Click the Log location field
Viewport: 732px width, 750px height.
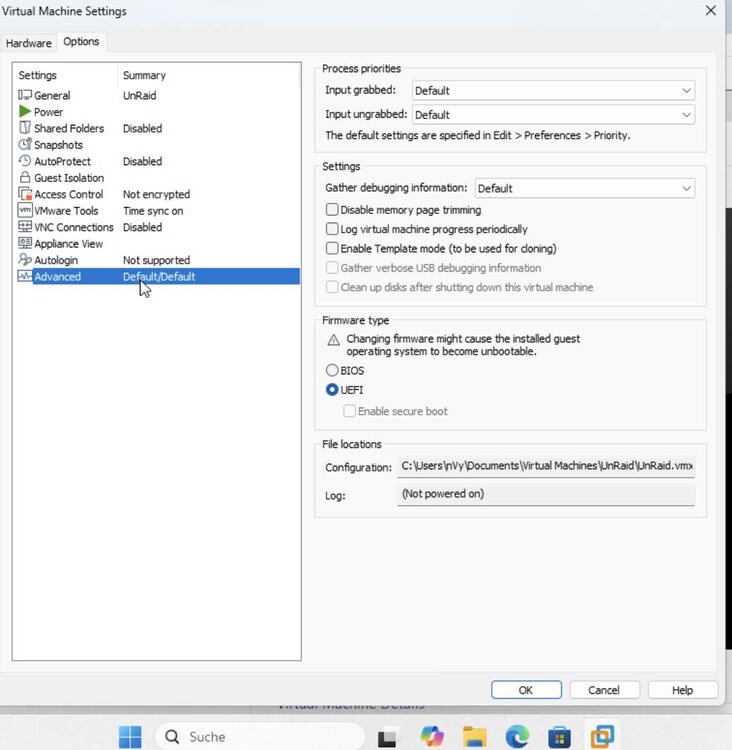[x=546, y=495]
